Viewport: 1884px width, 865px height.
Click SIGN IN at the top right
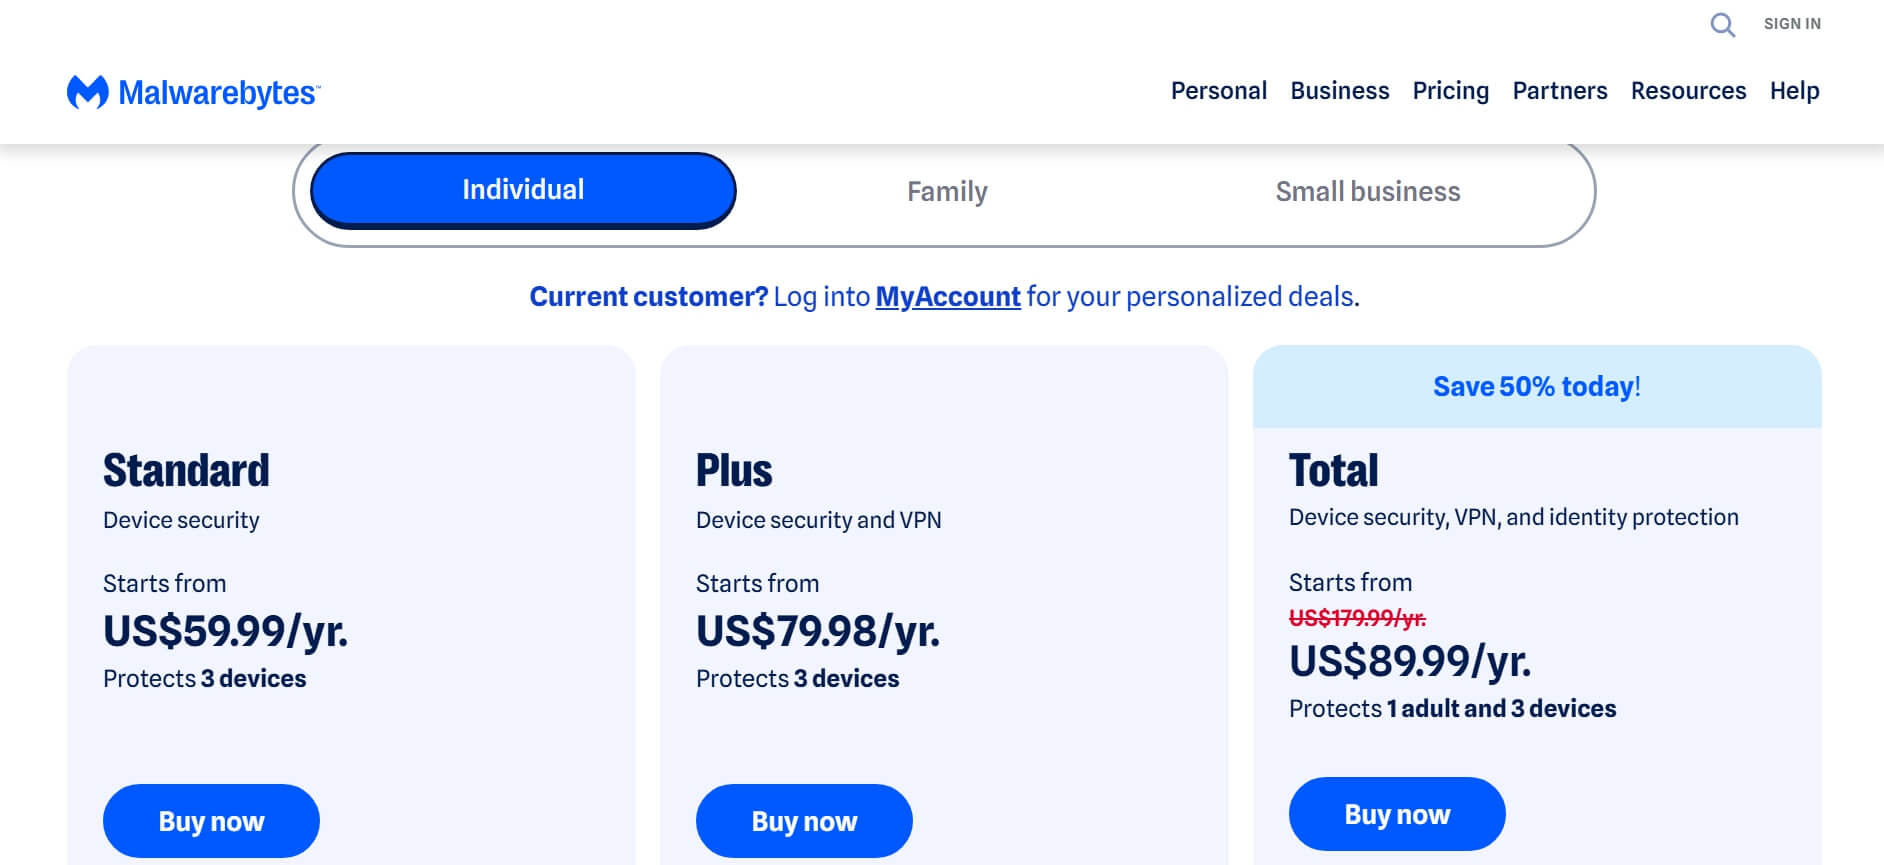(x=1792, y=23)
